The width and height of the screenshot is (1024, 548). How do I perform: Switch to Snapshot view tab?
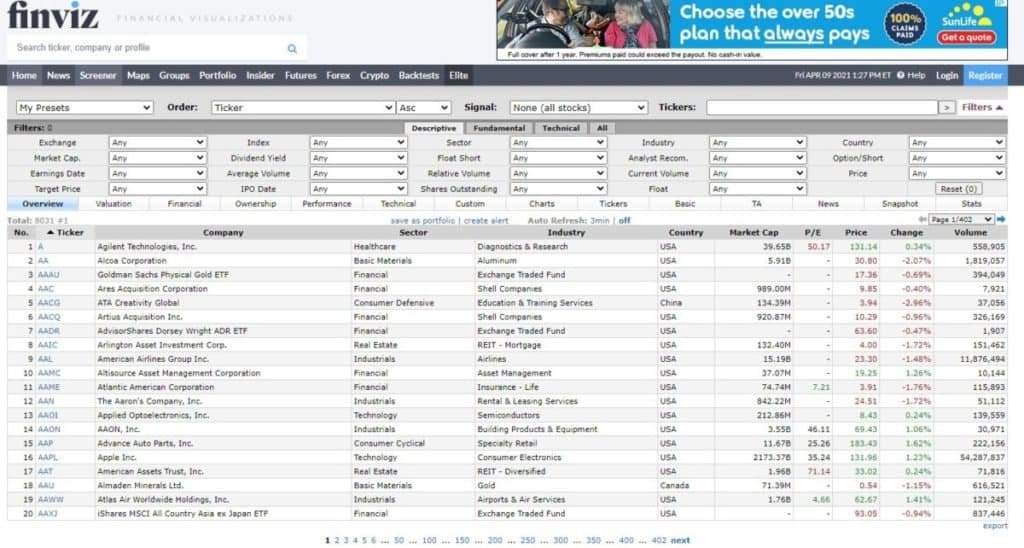900,204
